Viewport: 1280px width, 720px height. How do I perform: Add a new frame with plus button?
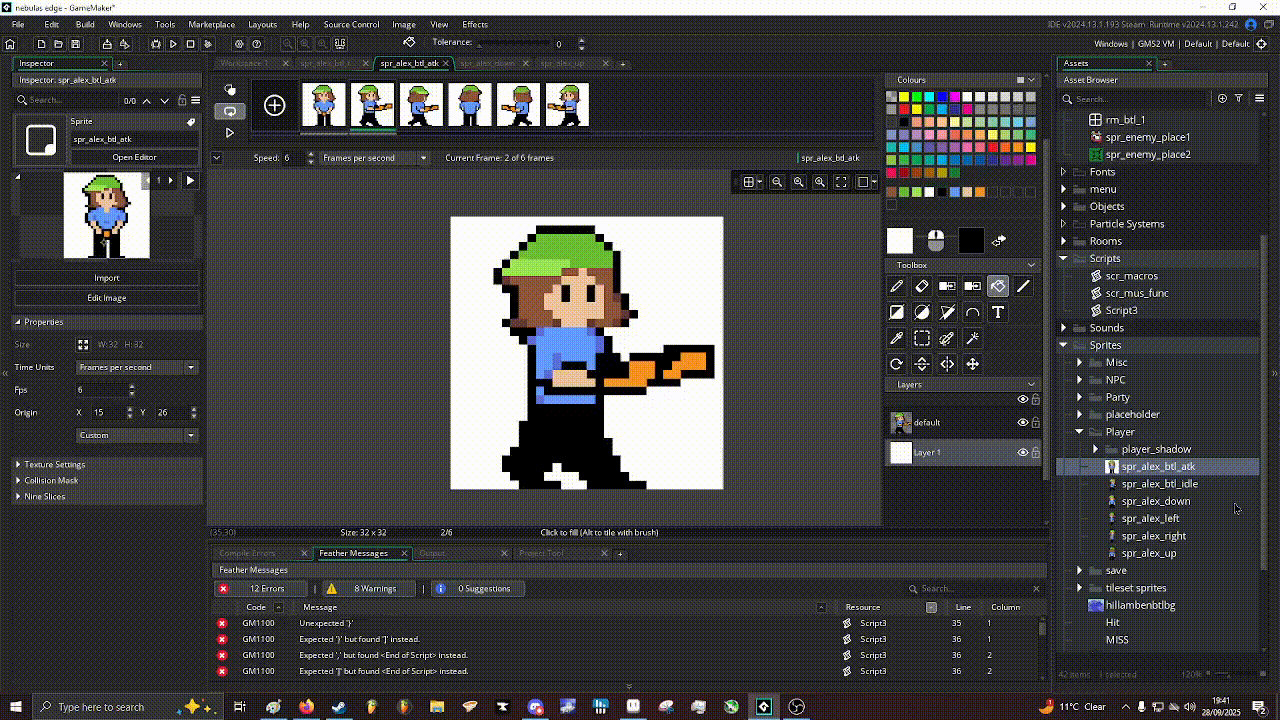coord(274,105)
